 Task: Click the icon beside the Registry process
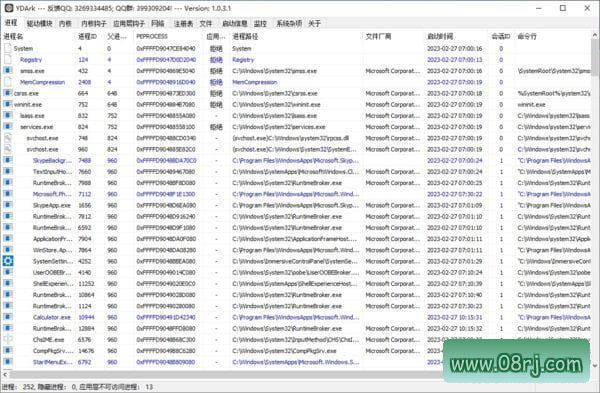click(x=8, y=59)
